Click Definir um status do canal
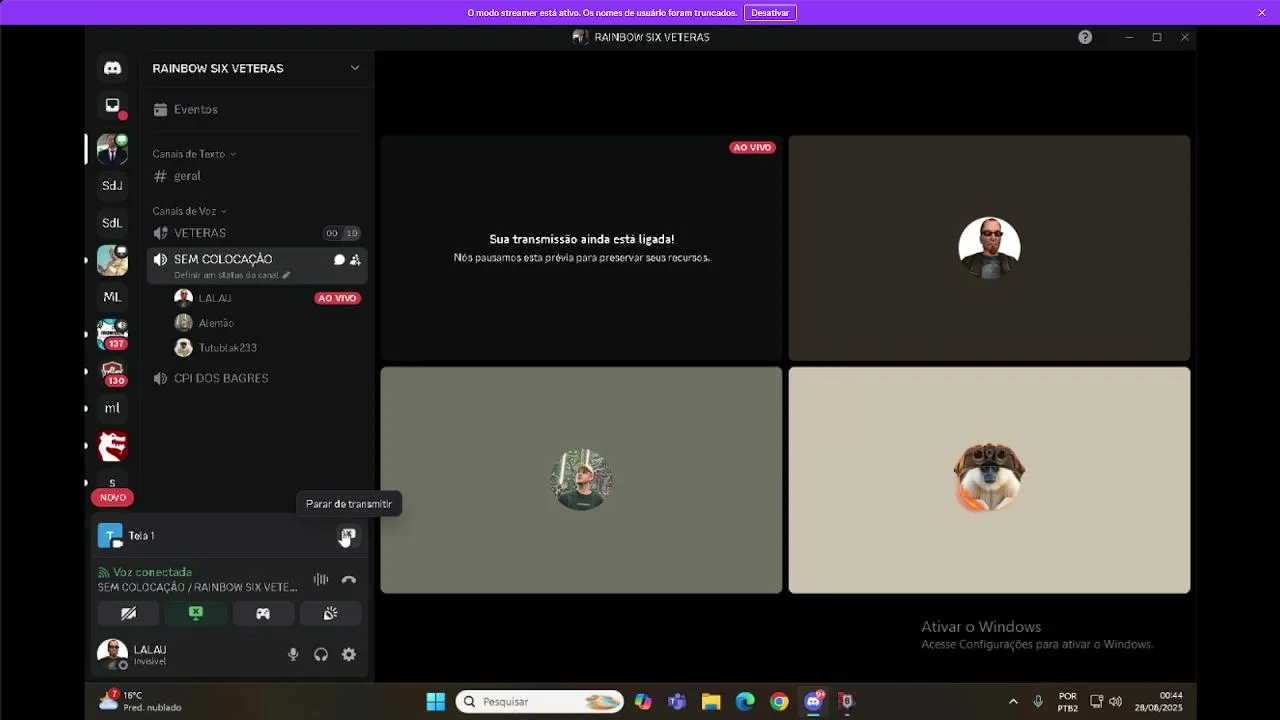Viewport: 1280px width, 720px height. 232,275
